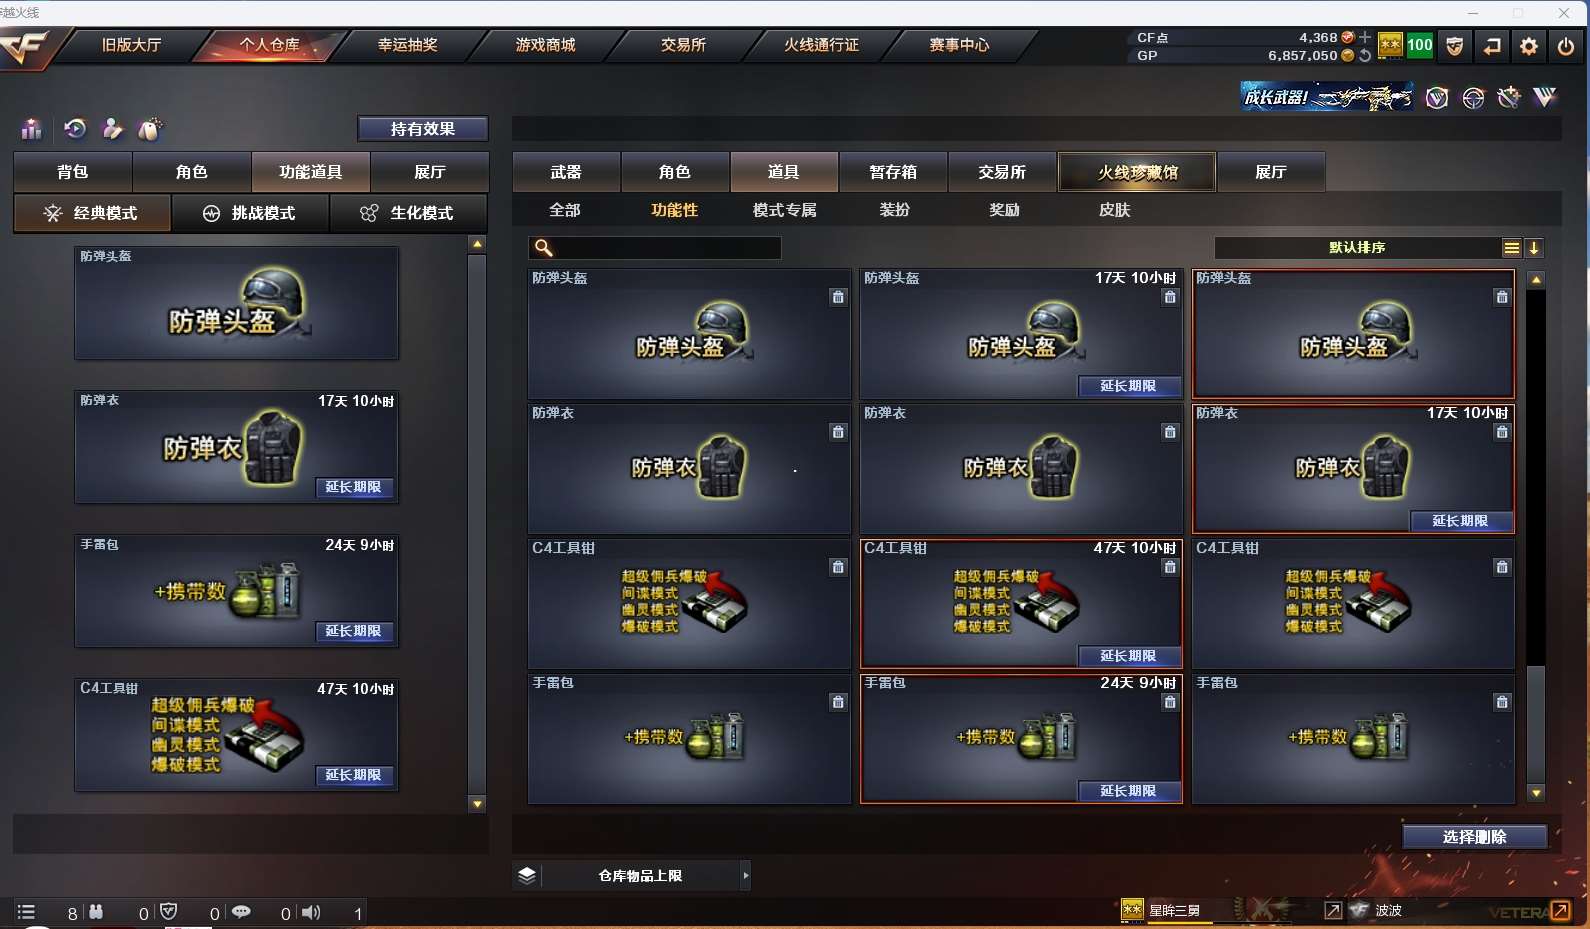Image resolution: width=1590 pixels, height=929 pixels.
Task: Click the warehouse scrollbar down arrow
Action: pos(1536,793)
